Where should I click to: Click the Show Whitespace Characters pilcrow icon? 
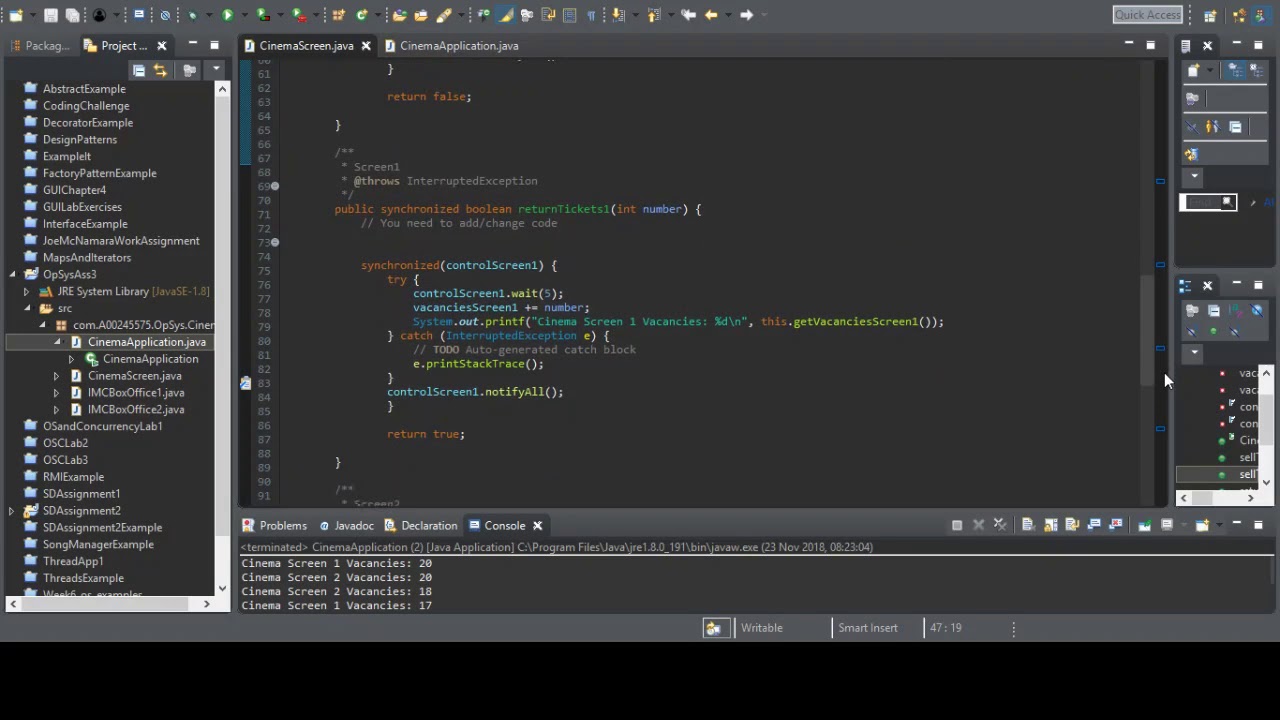pyautogui.click(x=591, y=15)
